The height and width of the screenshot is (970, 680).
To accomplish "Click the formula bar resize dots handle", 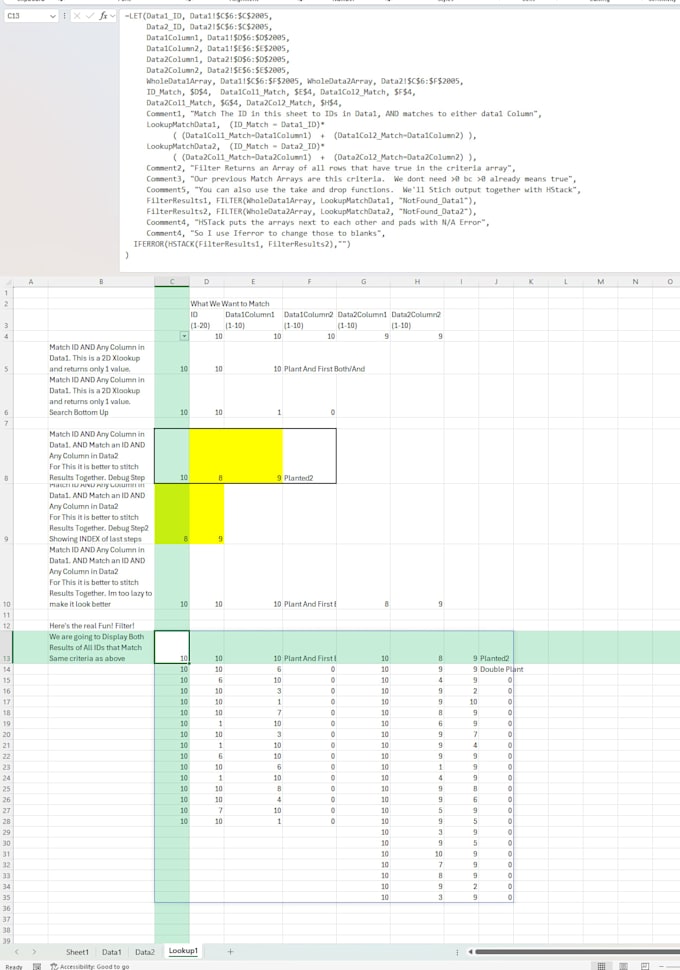I will [64, 15].
